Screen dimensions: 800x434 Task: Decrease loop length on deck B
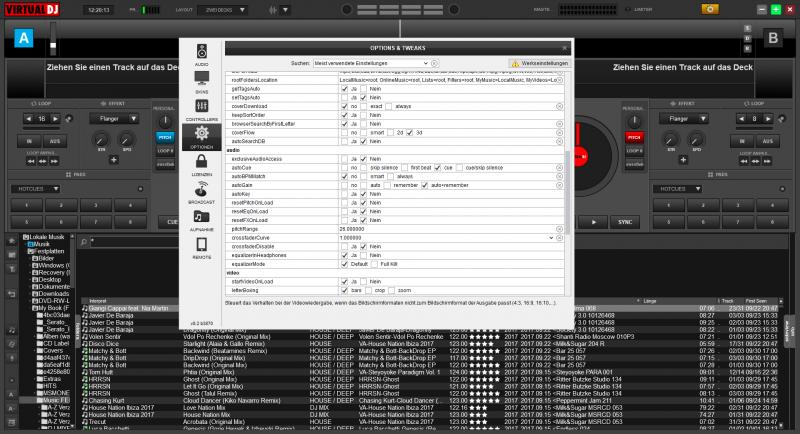pos(741,119)
